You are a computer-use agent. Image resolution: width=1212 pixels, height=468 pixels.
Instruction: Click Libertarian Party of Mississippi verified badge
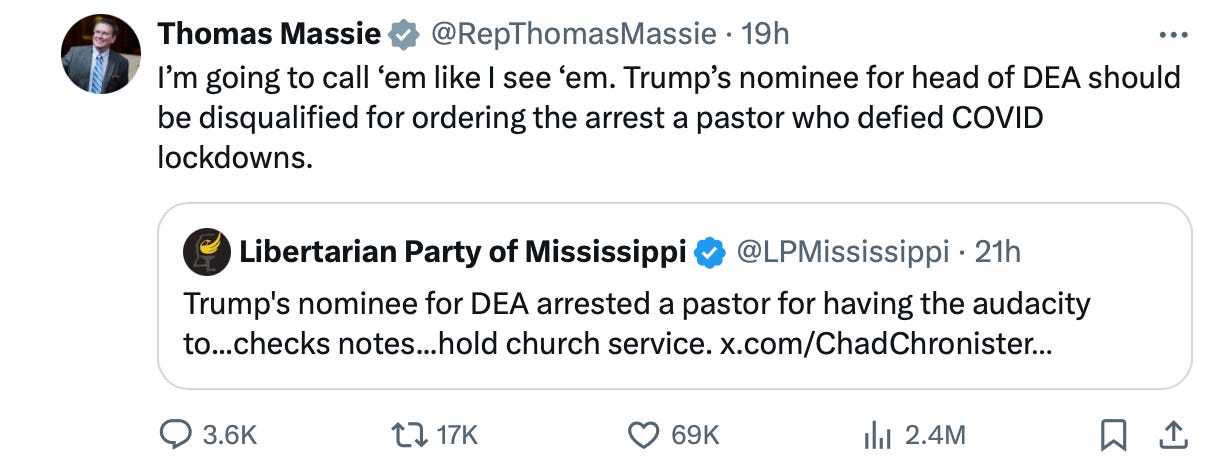(709, 252)
